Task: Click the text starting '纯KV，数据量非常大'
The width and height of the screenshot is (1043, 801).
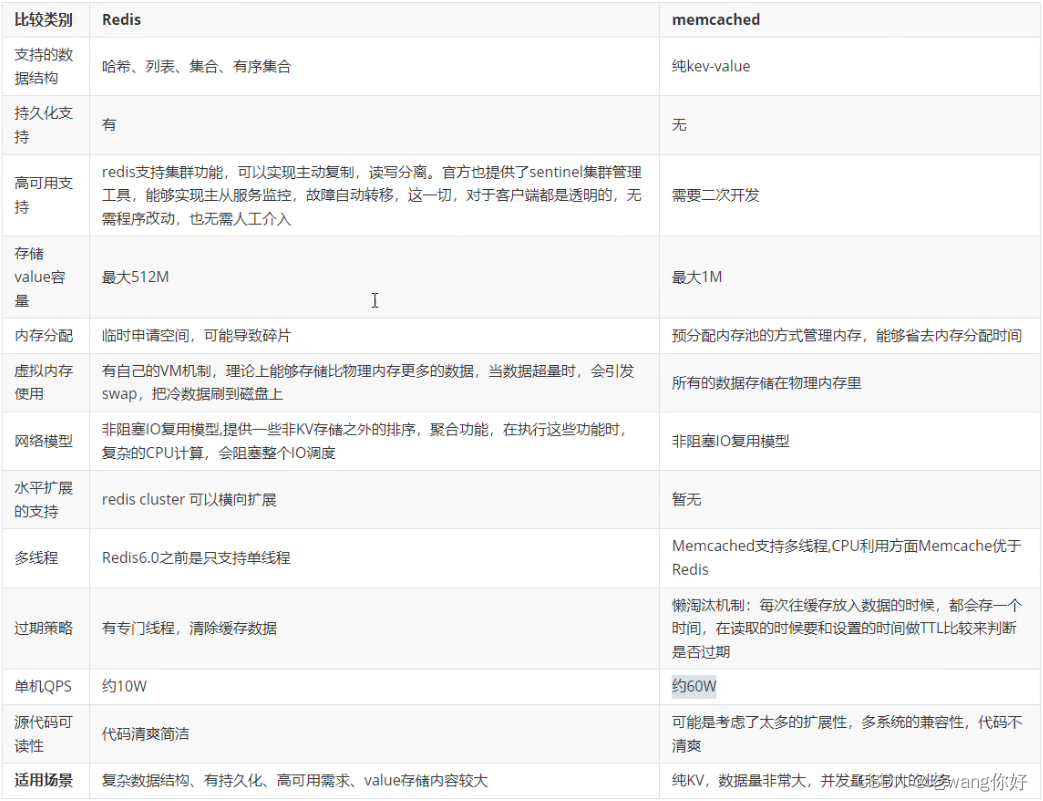Action: [810, 780]
